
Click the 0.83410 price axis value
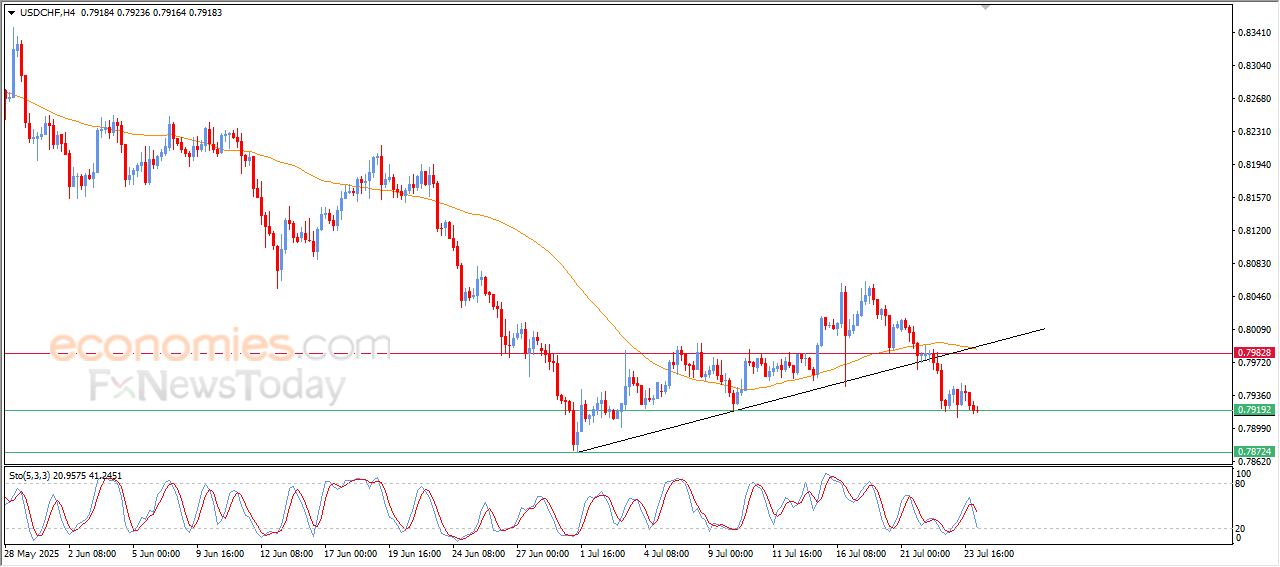1255,33
